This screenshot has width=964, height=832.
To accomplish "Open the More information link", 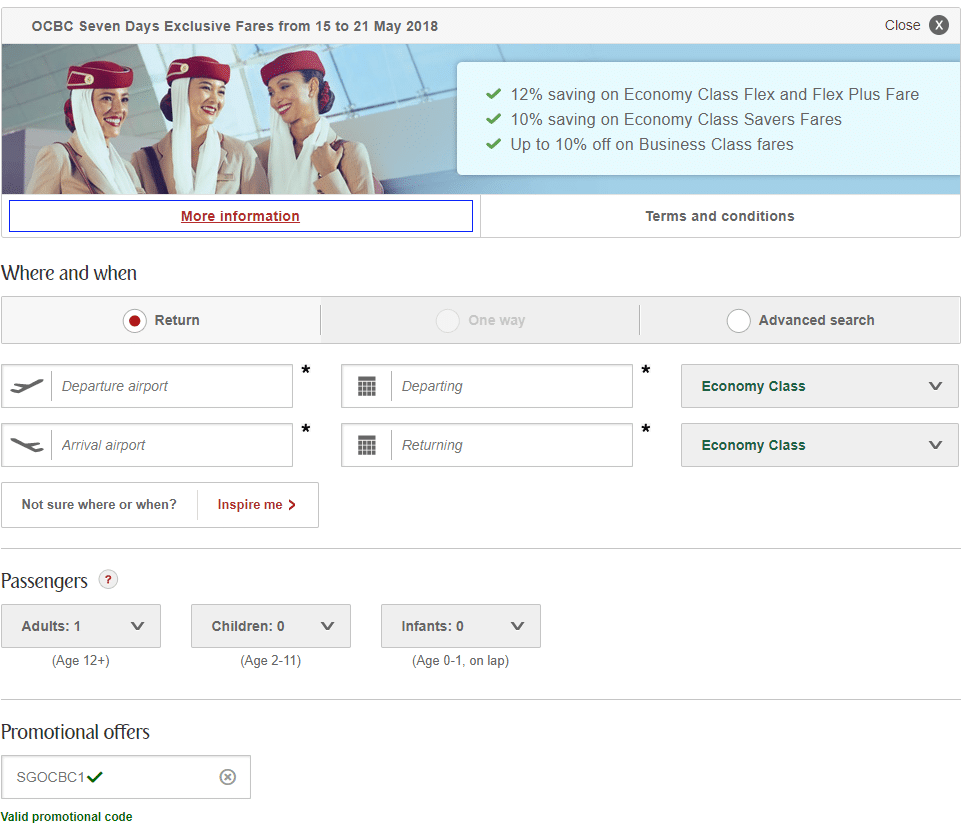I will [240, 216].
